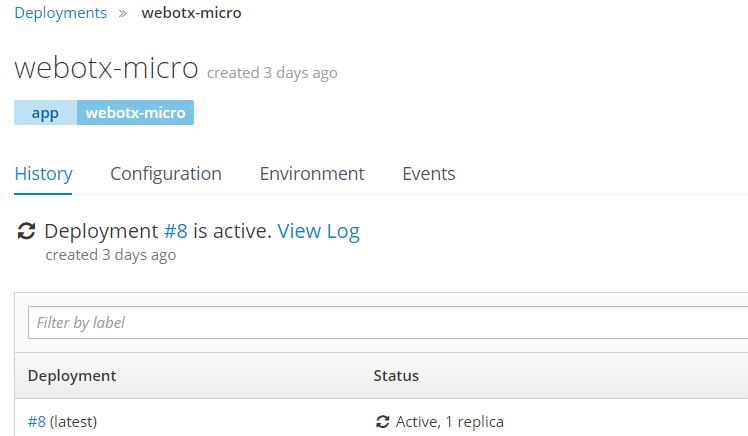Image resolution: width=748 pixels, height=436 pixels.
Task: Open #8 link in the active deployment heading
Action: (175, 231)
